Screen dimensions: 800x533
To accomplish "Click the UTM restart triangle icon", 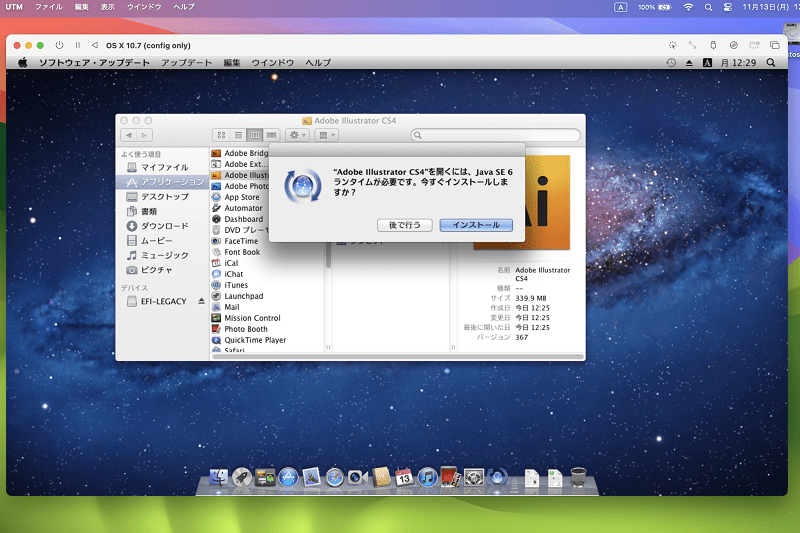I will 95,45.
